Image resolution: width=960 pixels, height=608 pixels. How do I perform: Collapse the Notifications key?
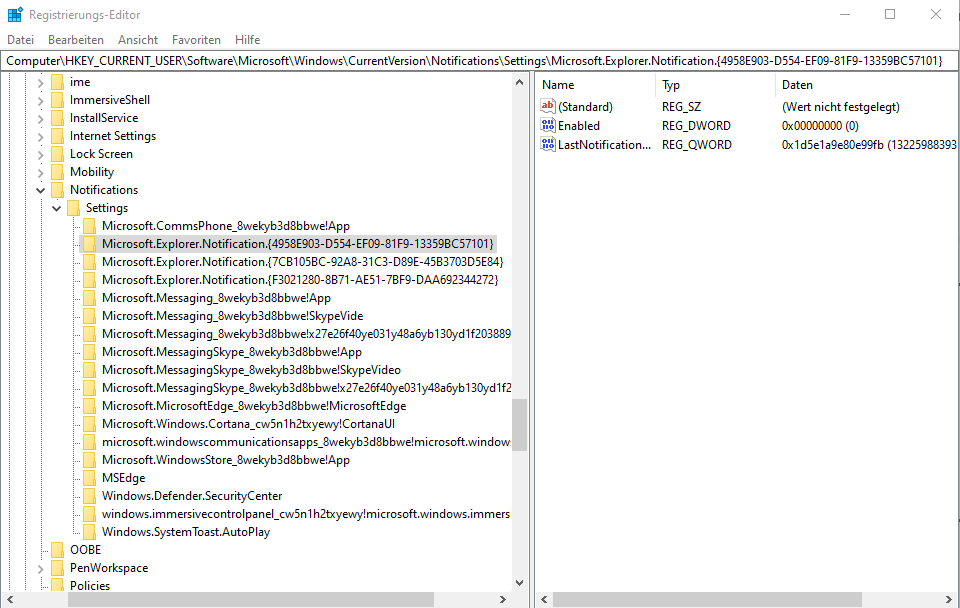click(40, 190)
